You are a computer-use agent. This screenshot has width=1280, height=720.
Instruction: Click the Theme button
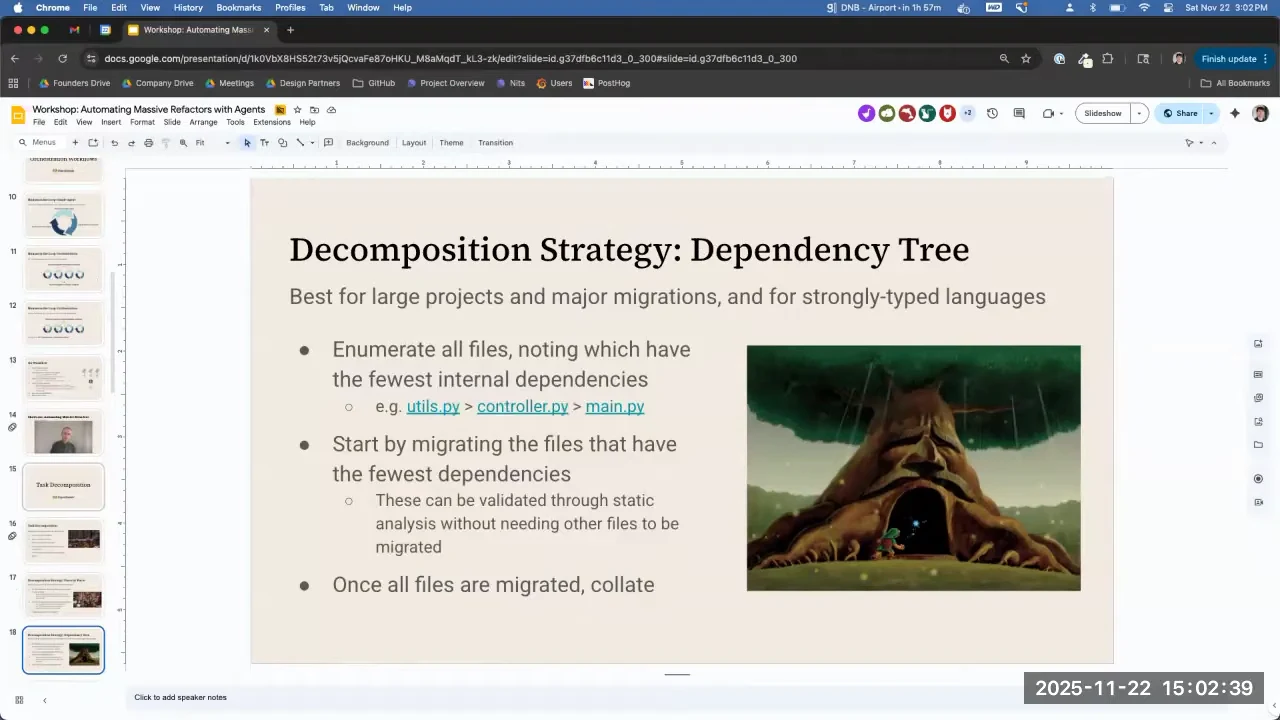[x=451, y=143]
